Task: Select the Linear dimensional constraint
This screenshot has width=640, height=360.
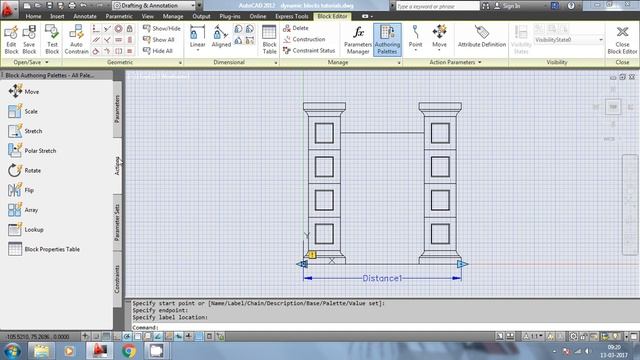Action: click(x=198, y=37)
